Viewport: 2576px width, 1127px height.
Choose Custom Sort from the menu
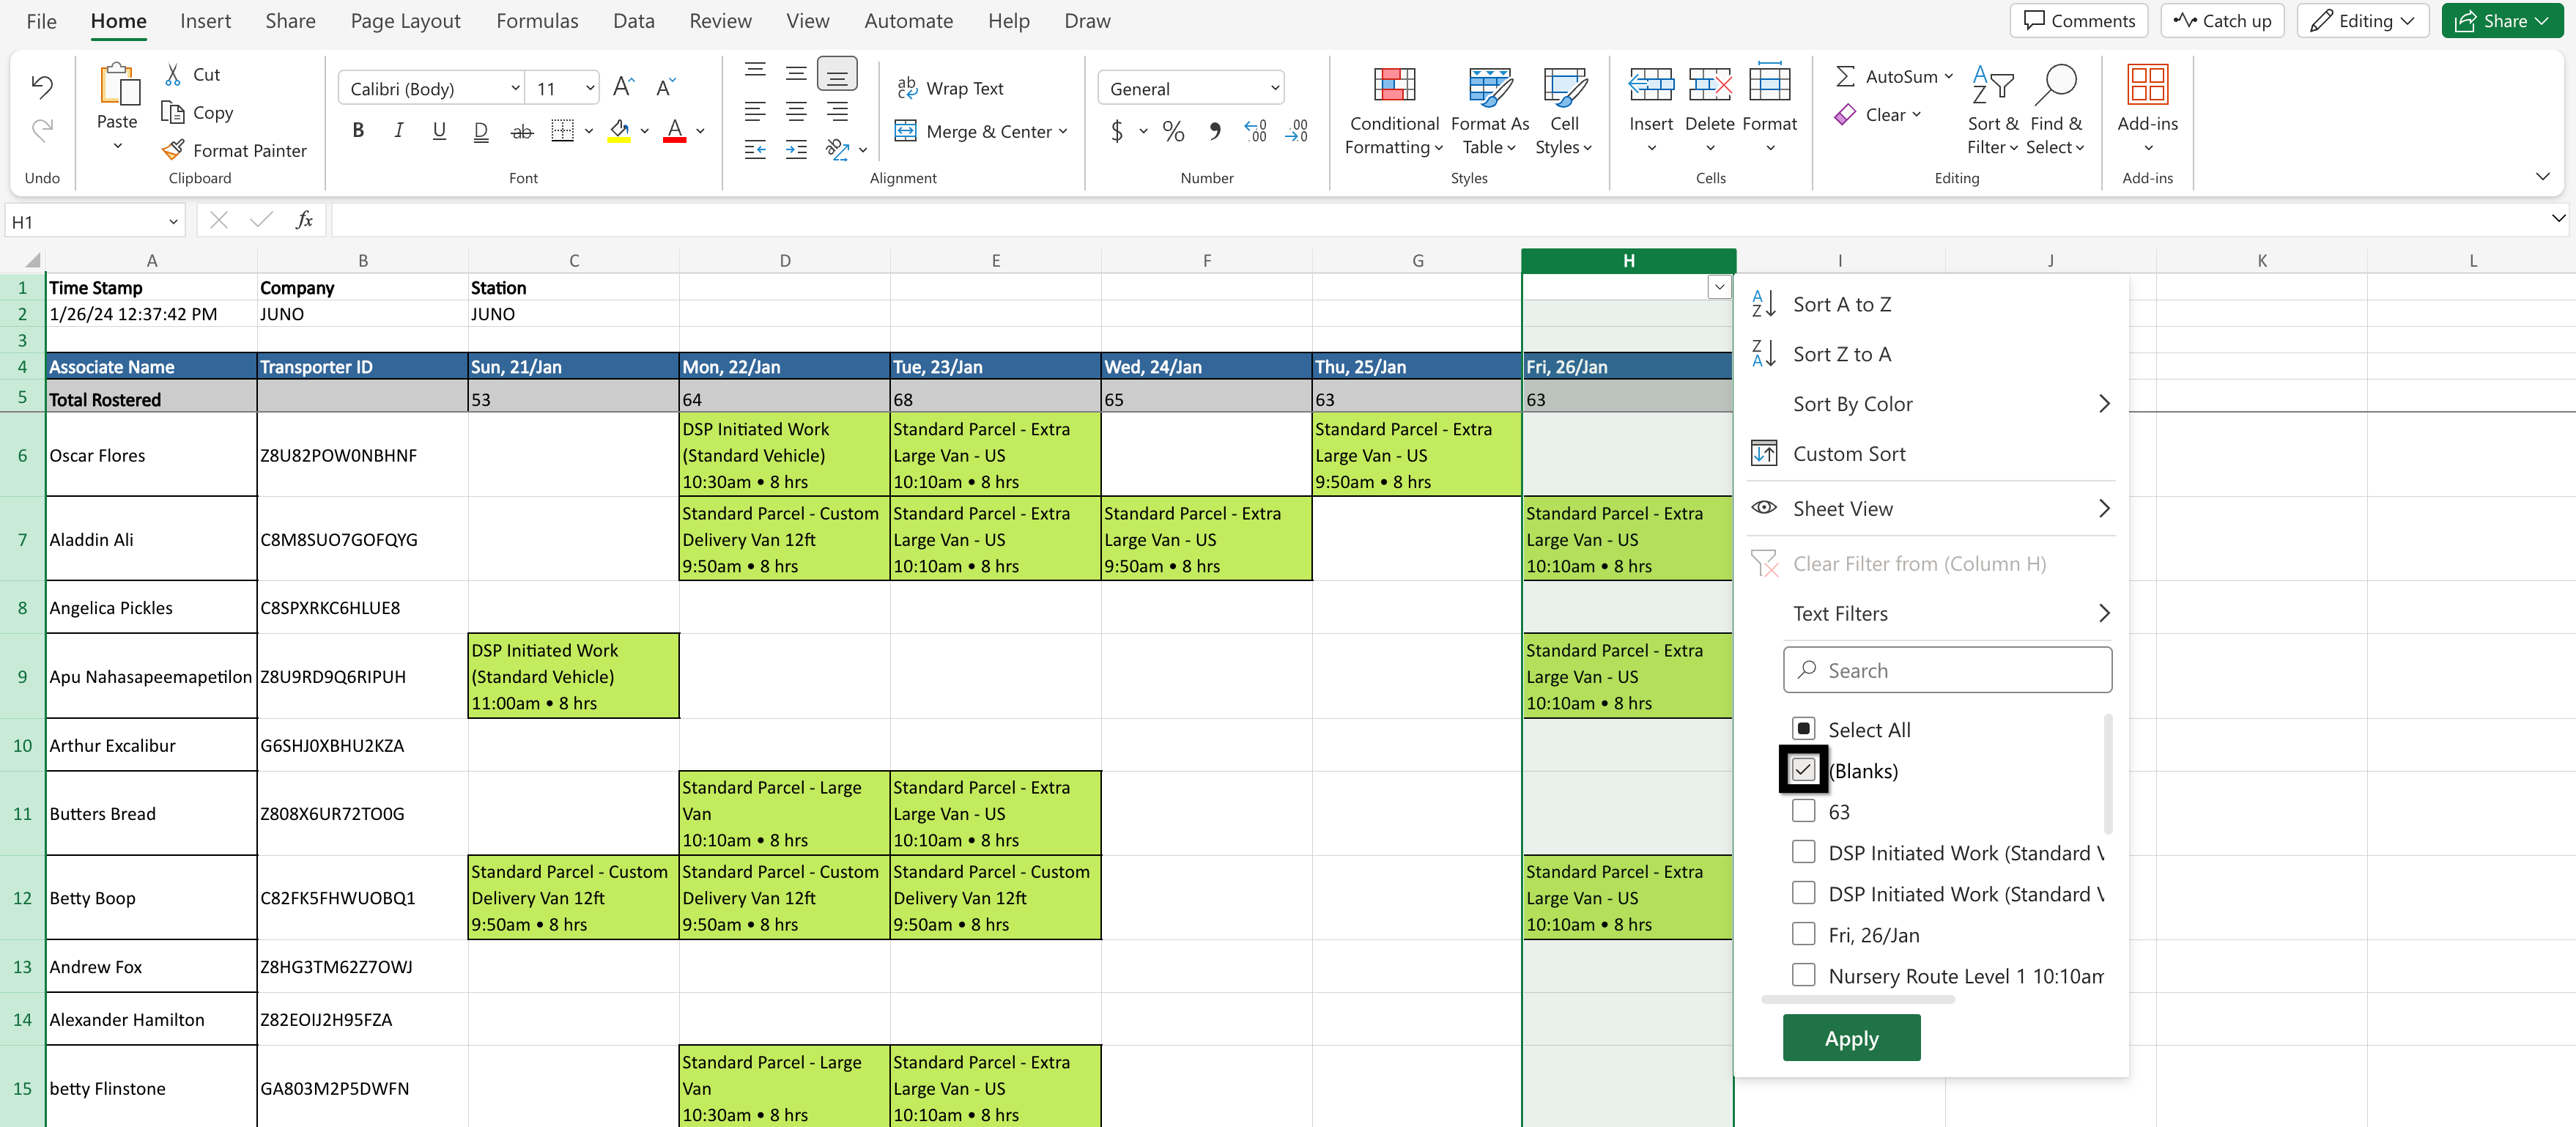click(x=1848, y=454)
